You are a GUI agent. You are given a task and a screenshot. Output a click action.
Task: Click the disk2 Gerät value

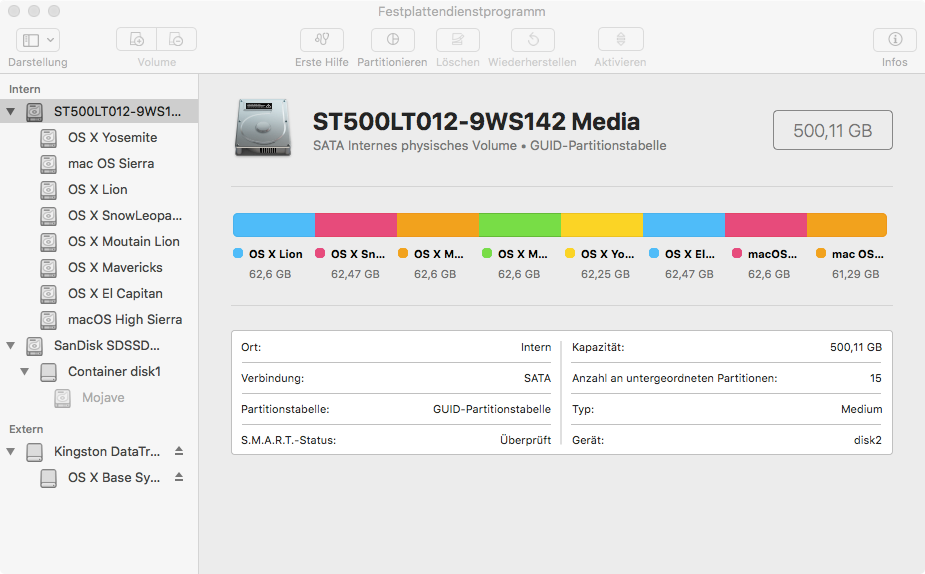pos(867,440)
